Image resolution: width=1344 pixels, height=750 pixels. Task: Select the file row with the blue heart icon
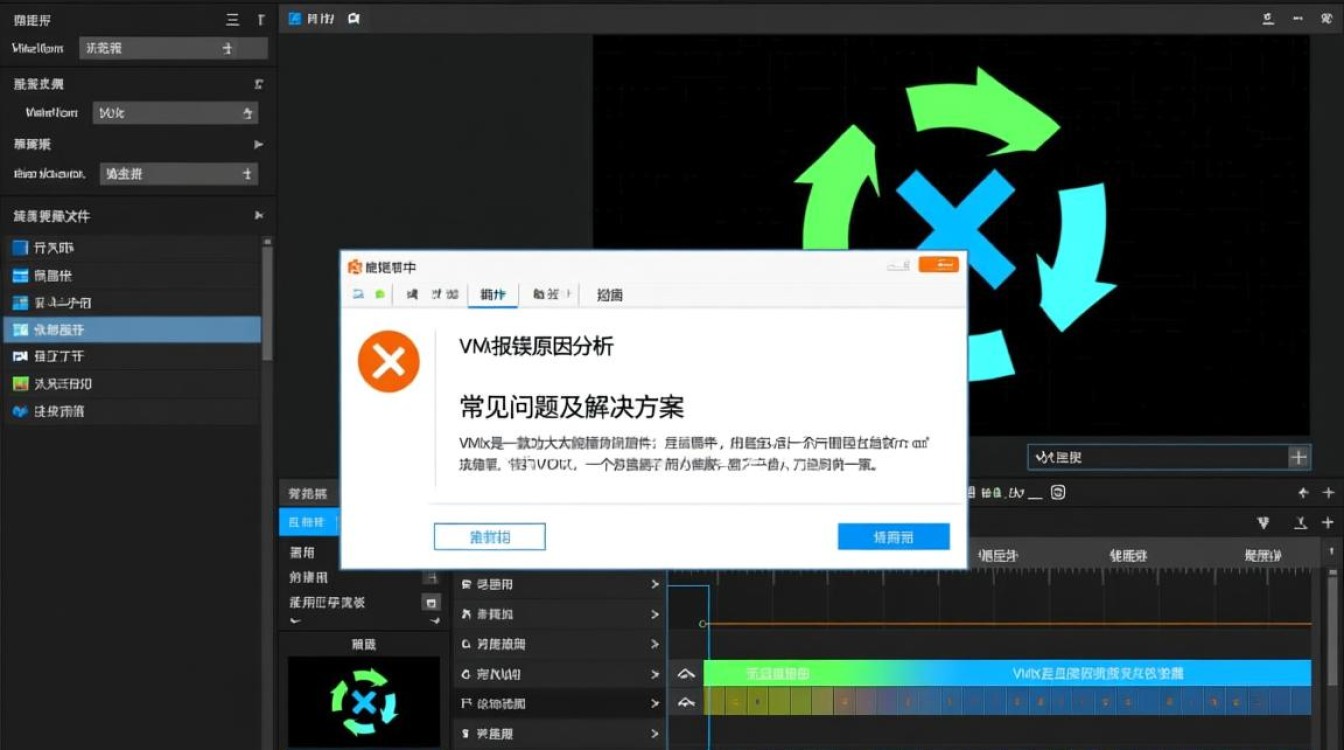pos(132,411)
